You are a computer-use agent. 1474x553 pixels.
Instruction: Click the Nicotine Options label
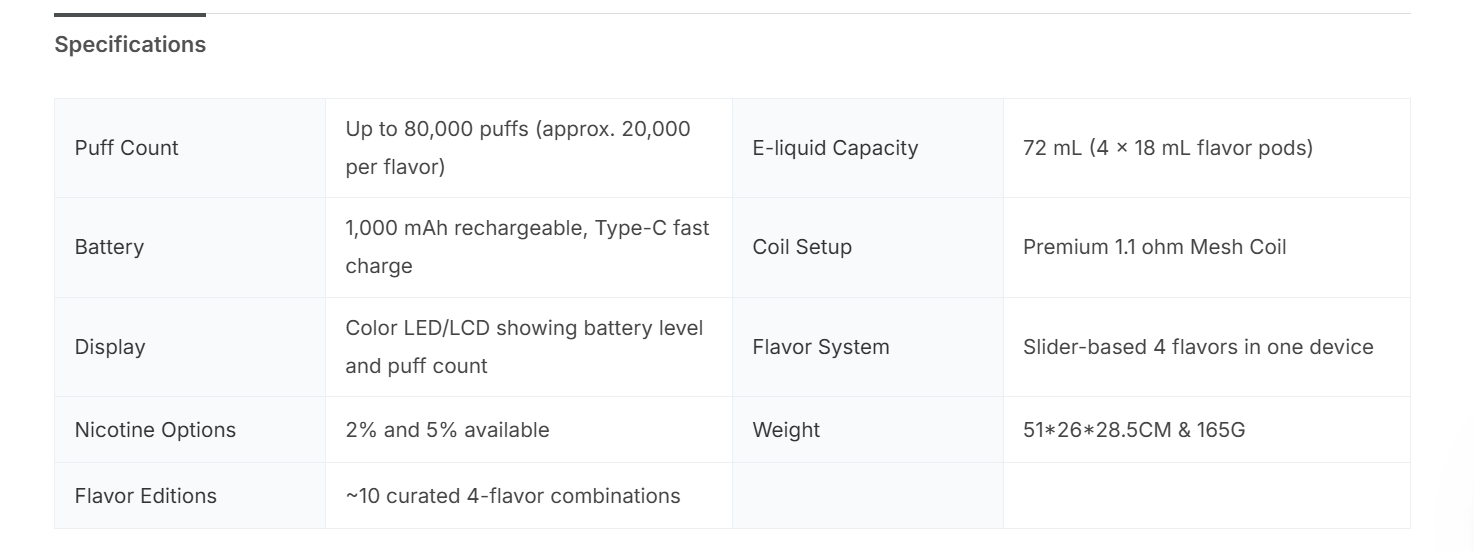[x=155, y=430]
